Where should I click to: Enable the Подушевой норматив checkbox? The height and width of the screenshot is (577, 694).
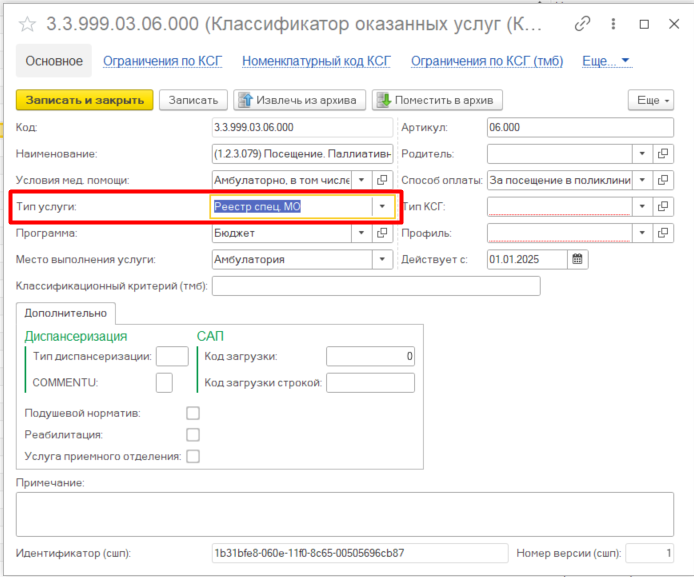click(193, 413)
